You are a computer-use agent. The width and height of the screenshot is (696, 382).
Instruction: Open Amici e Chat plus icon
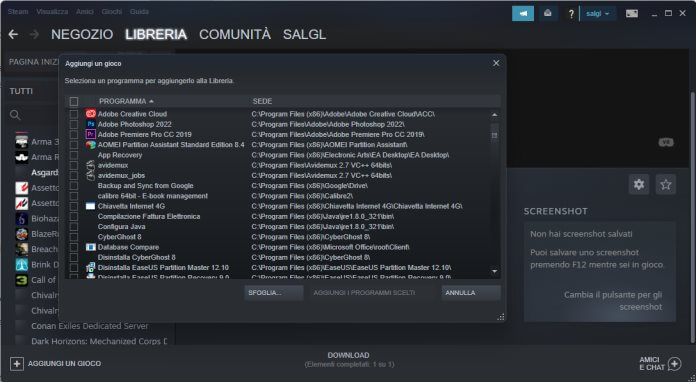click(x=674, y=364)
